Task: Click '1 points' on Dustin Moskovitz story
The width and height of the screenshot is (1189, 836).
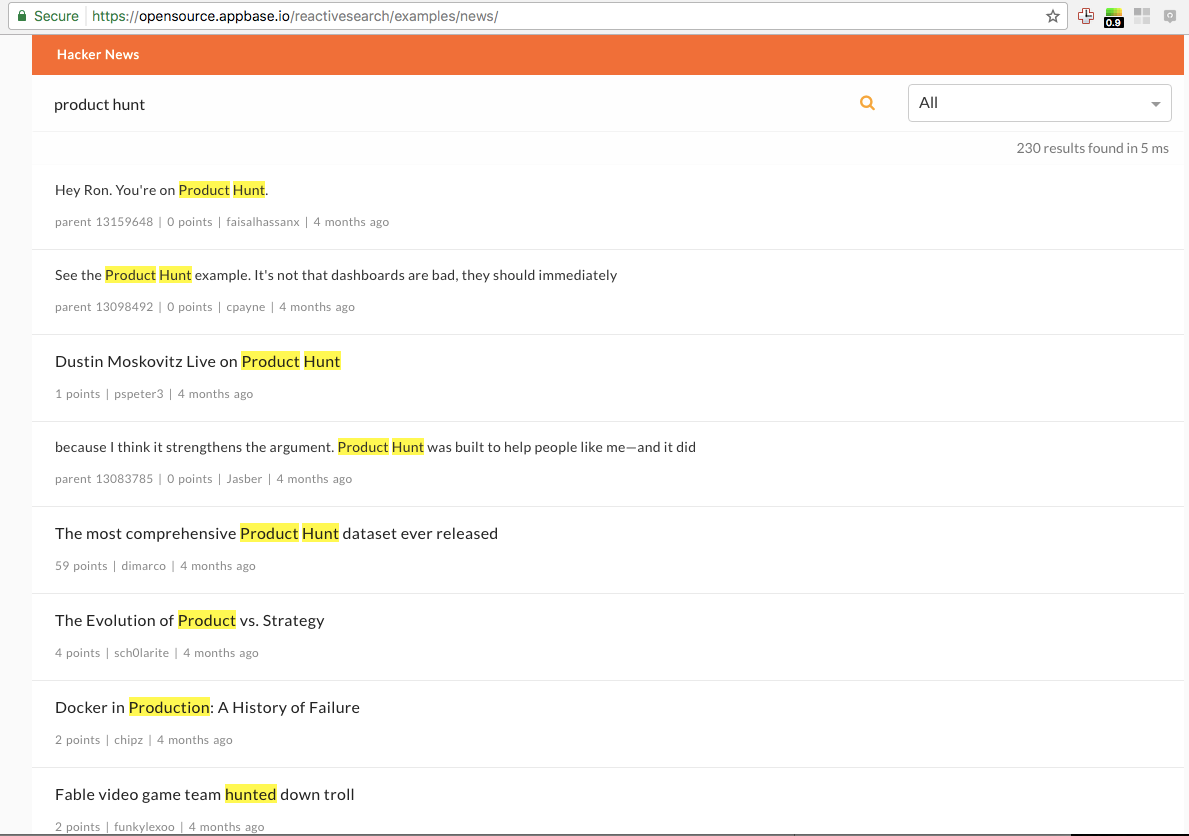Action: [77, 394]
